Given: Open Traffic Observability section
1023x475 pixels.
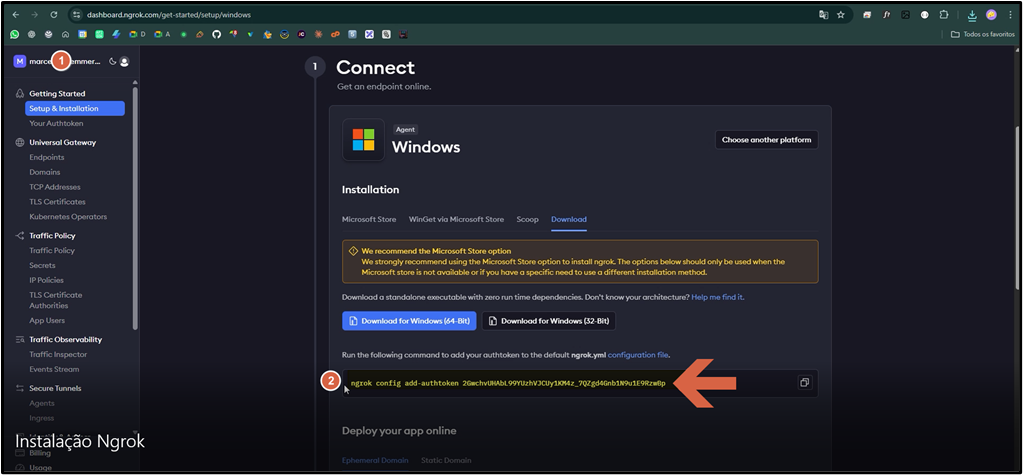Looking at the screenshot, I should click(65, 339).
